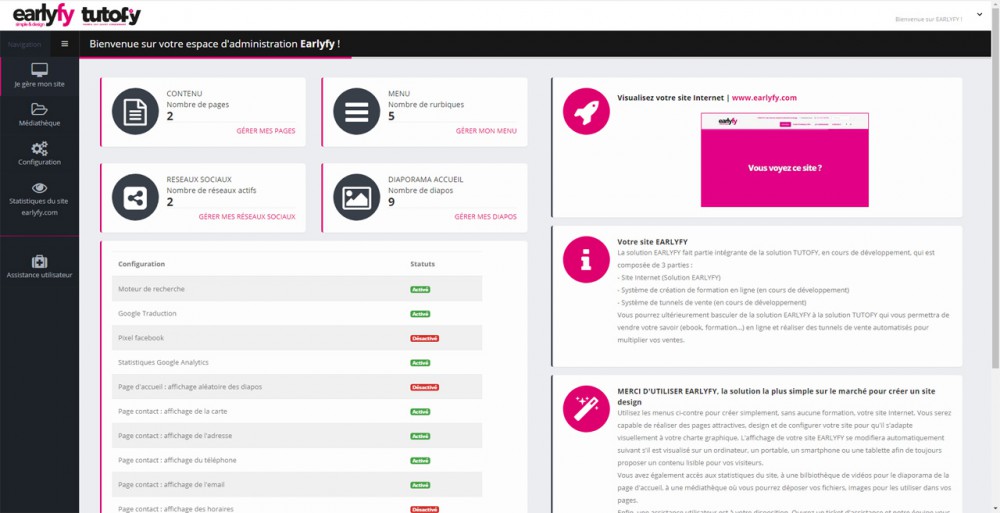The height and width of the screenshot is (513, 1000).
Task: Click the CONTENU document icon
Action: click(135, 112)
